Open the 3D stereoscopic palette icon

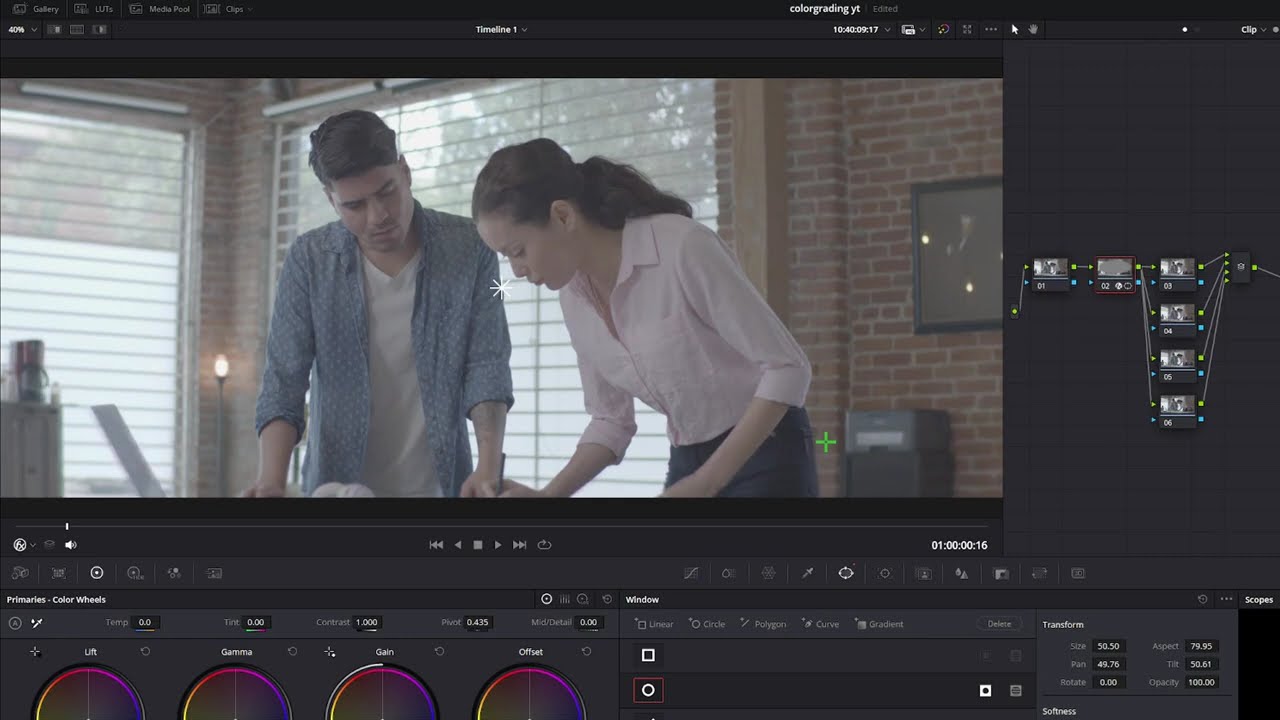[1078, 573]
